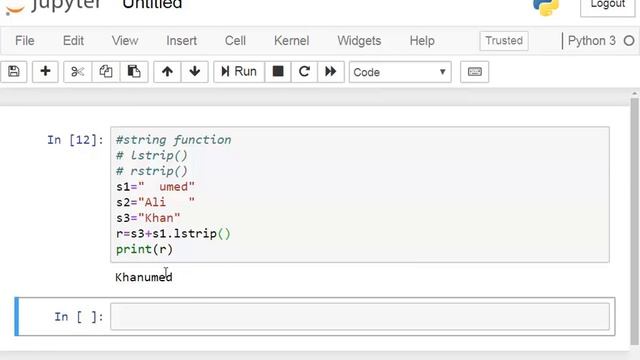Image resolution: width=640 pixels, height=360 pixels.
Task: Open the Help menu
Action: pos(422,41)
